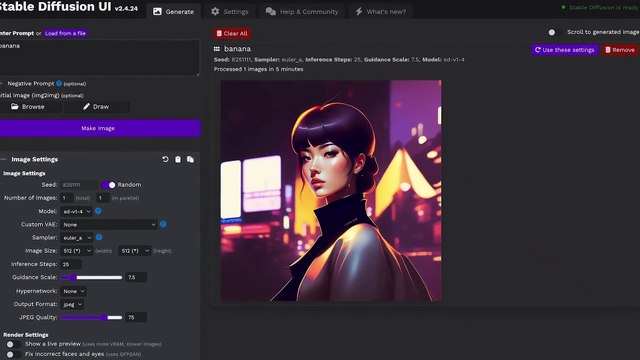The image size is (640, 360).
Task: Enable Show a live preview toggle
Action: tap(13, 344)
